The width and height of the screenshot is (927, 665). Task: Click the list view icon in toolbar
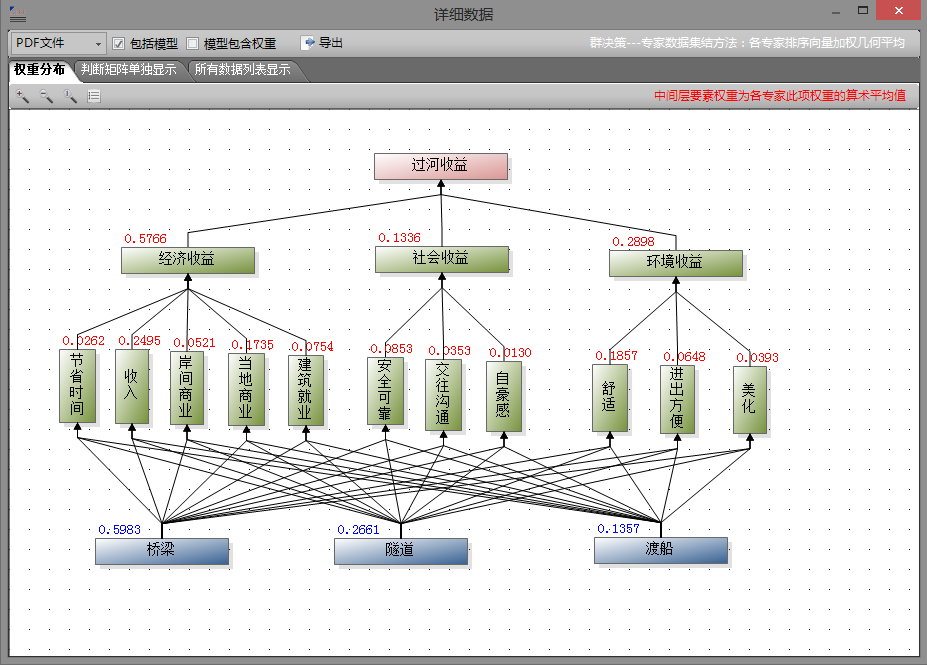click(94, 96)
